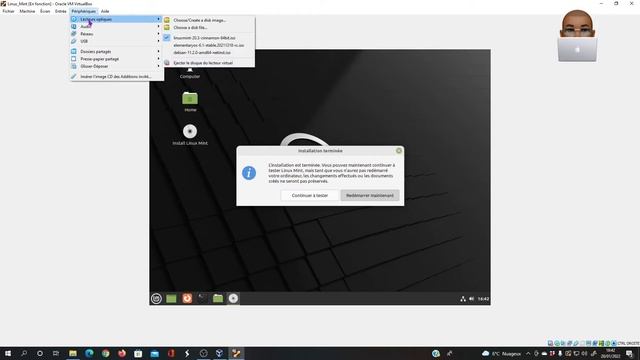The image size is (640, 360).
Task: Select the elementaryos stable iso
Action: 209,45
